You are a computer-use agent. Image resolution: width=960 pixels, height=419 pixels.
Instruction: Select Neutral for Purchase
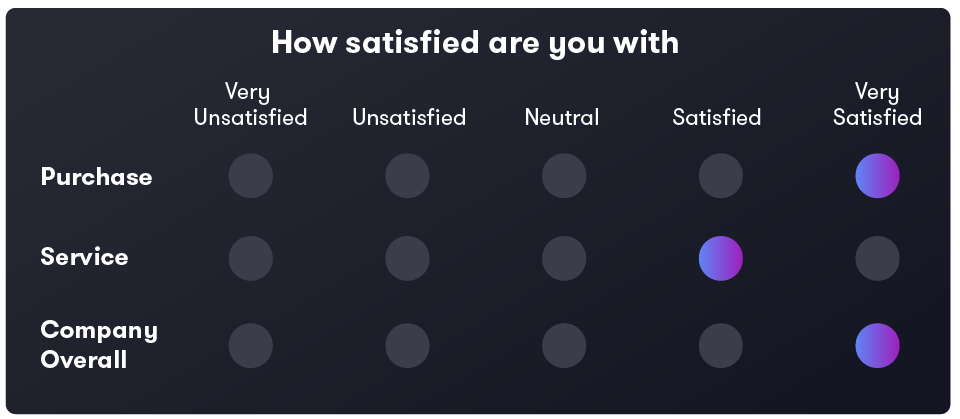pyautogui.click(x=564, y=176)
